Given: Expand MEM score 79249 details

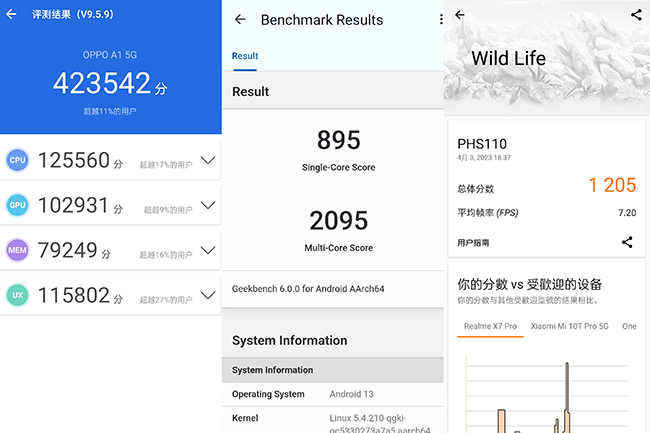Looking at the screenshot, I should click(208, 250).
